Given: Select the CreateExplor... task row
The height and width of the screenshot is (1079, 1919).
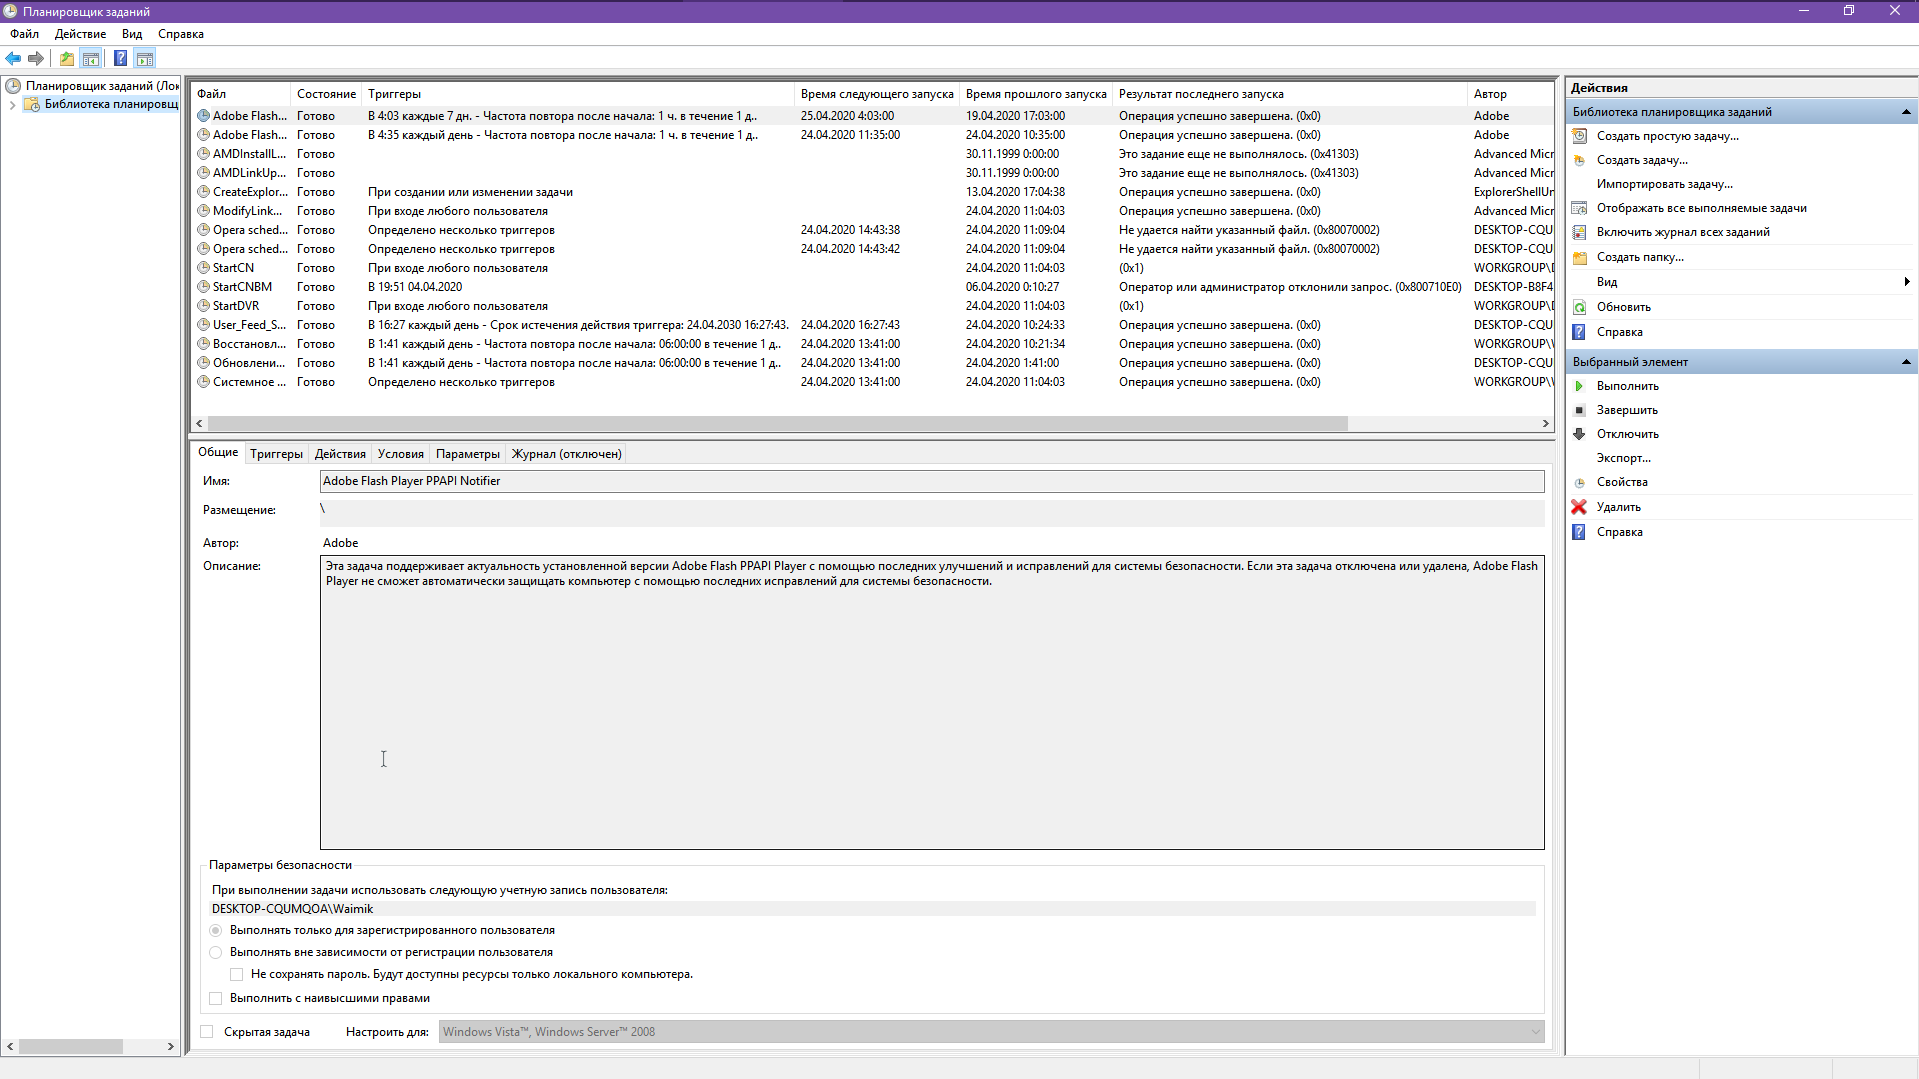Looking at the screenshot, I should coord(872,192).
